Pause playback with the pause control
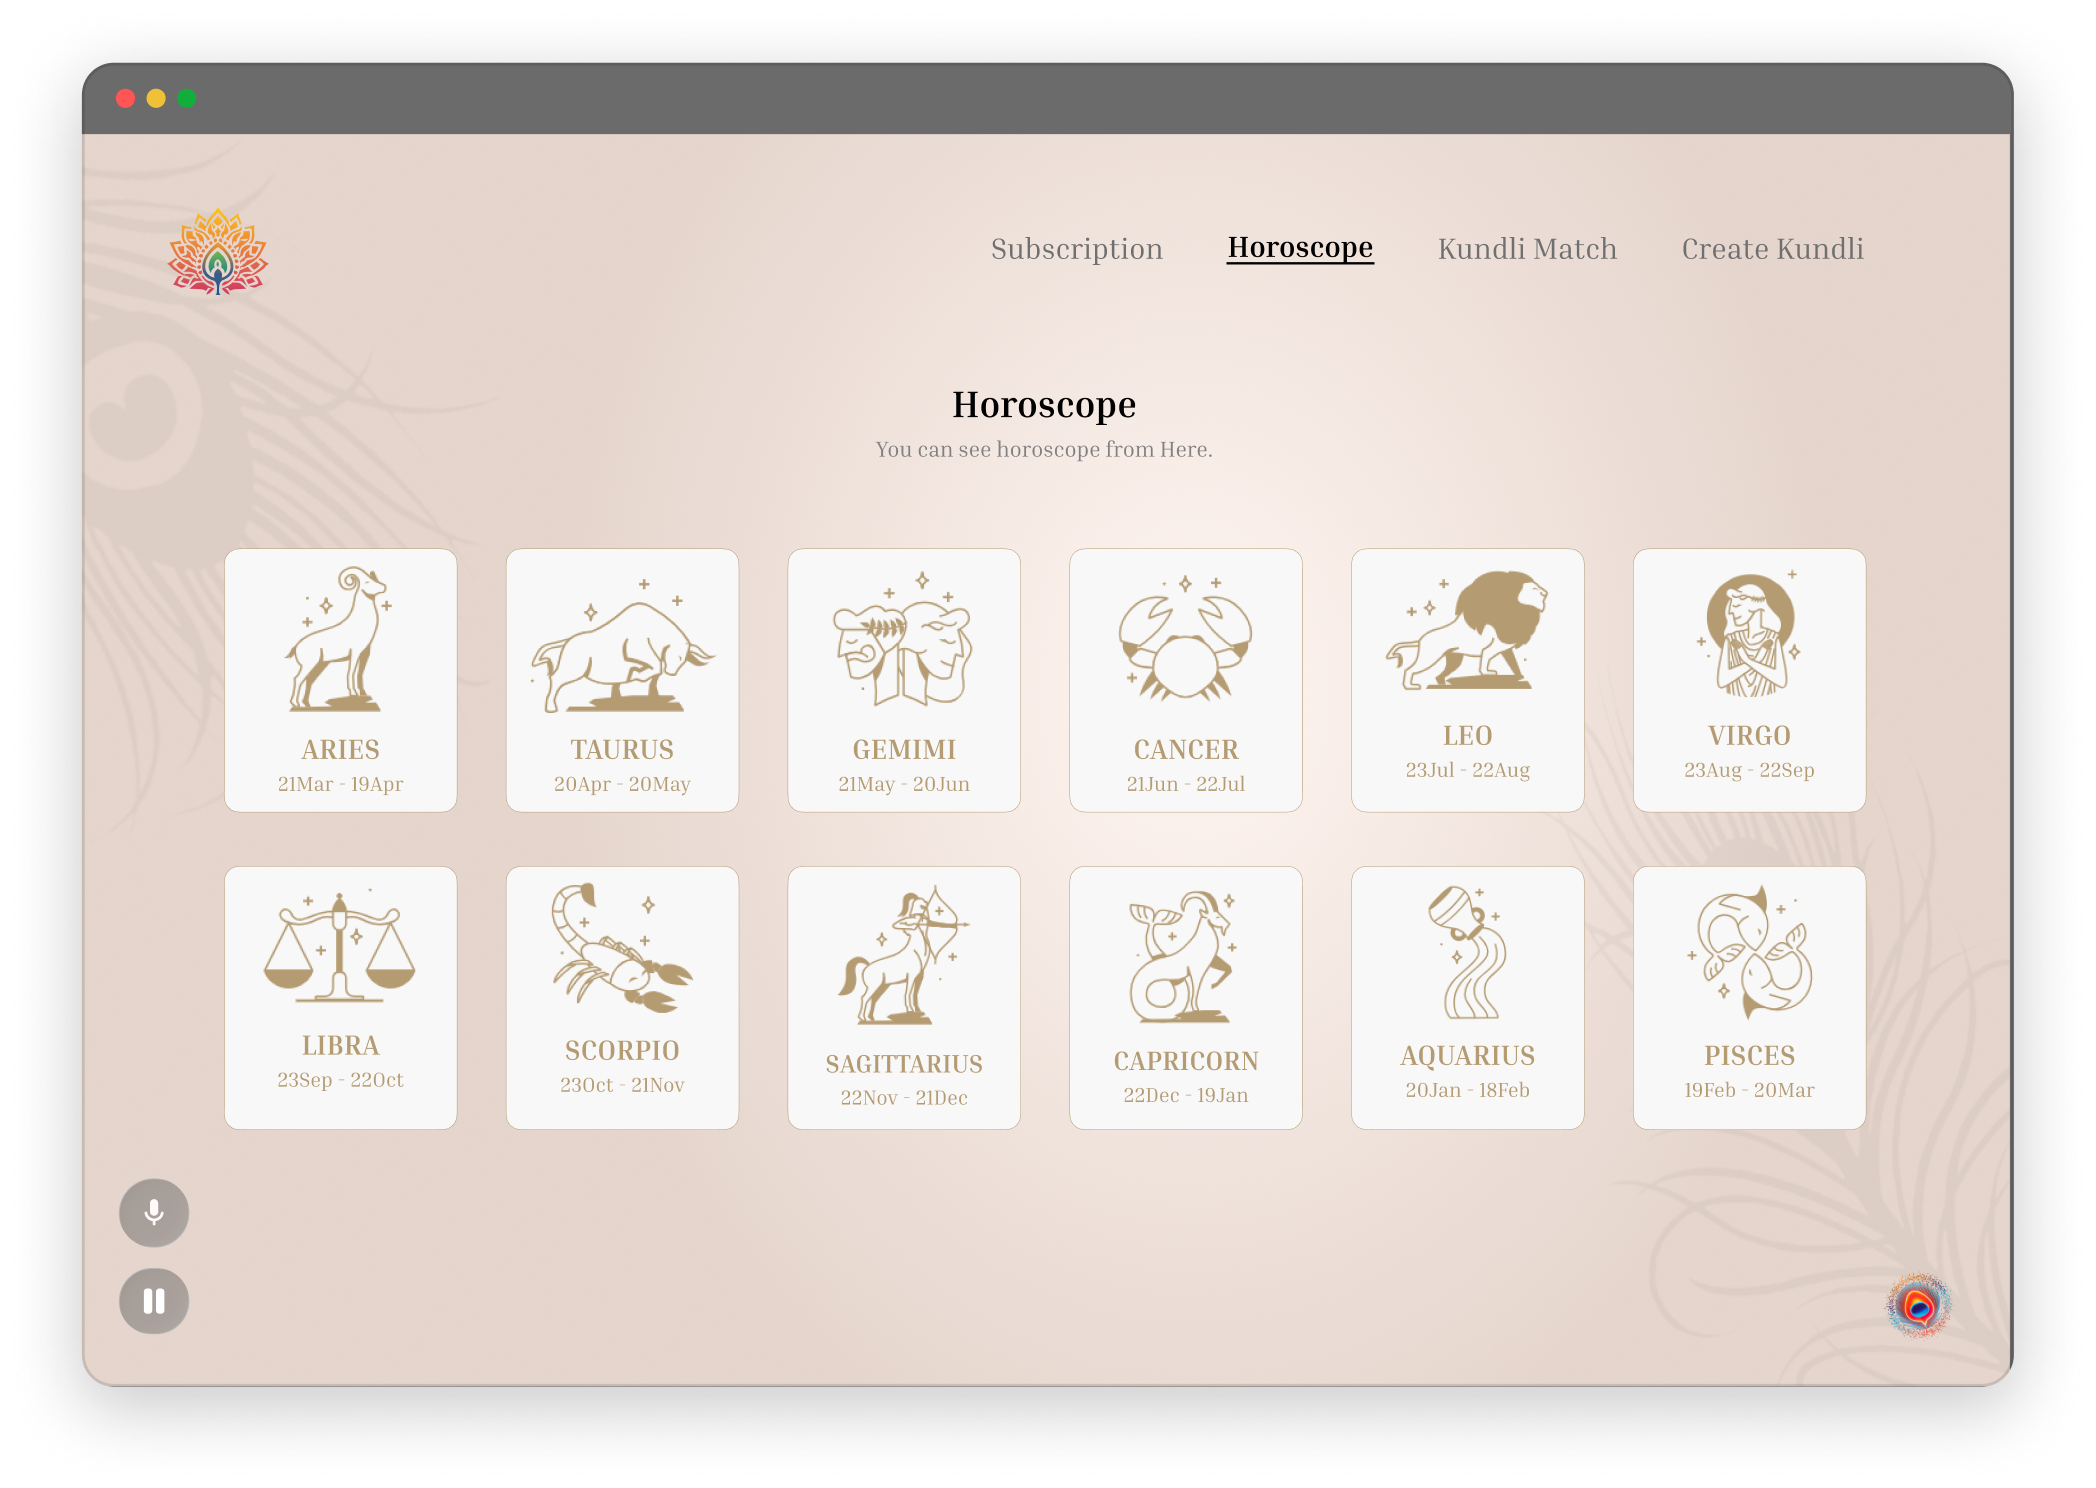2096x1488 pixels. click(153, 1300)
